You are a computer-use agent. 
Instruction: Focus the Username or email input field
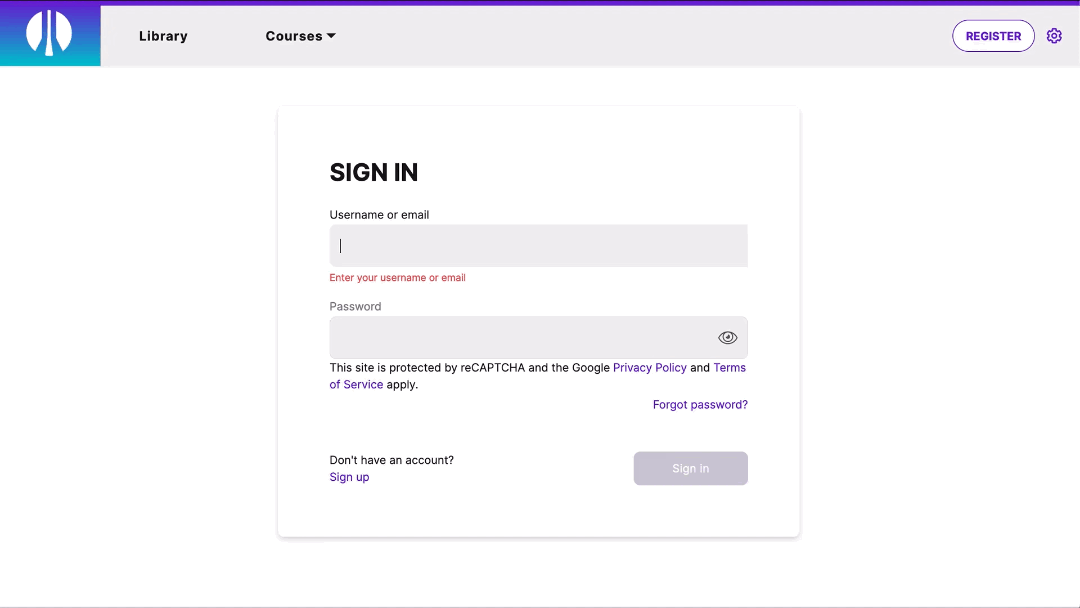(538, 245)
